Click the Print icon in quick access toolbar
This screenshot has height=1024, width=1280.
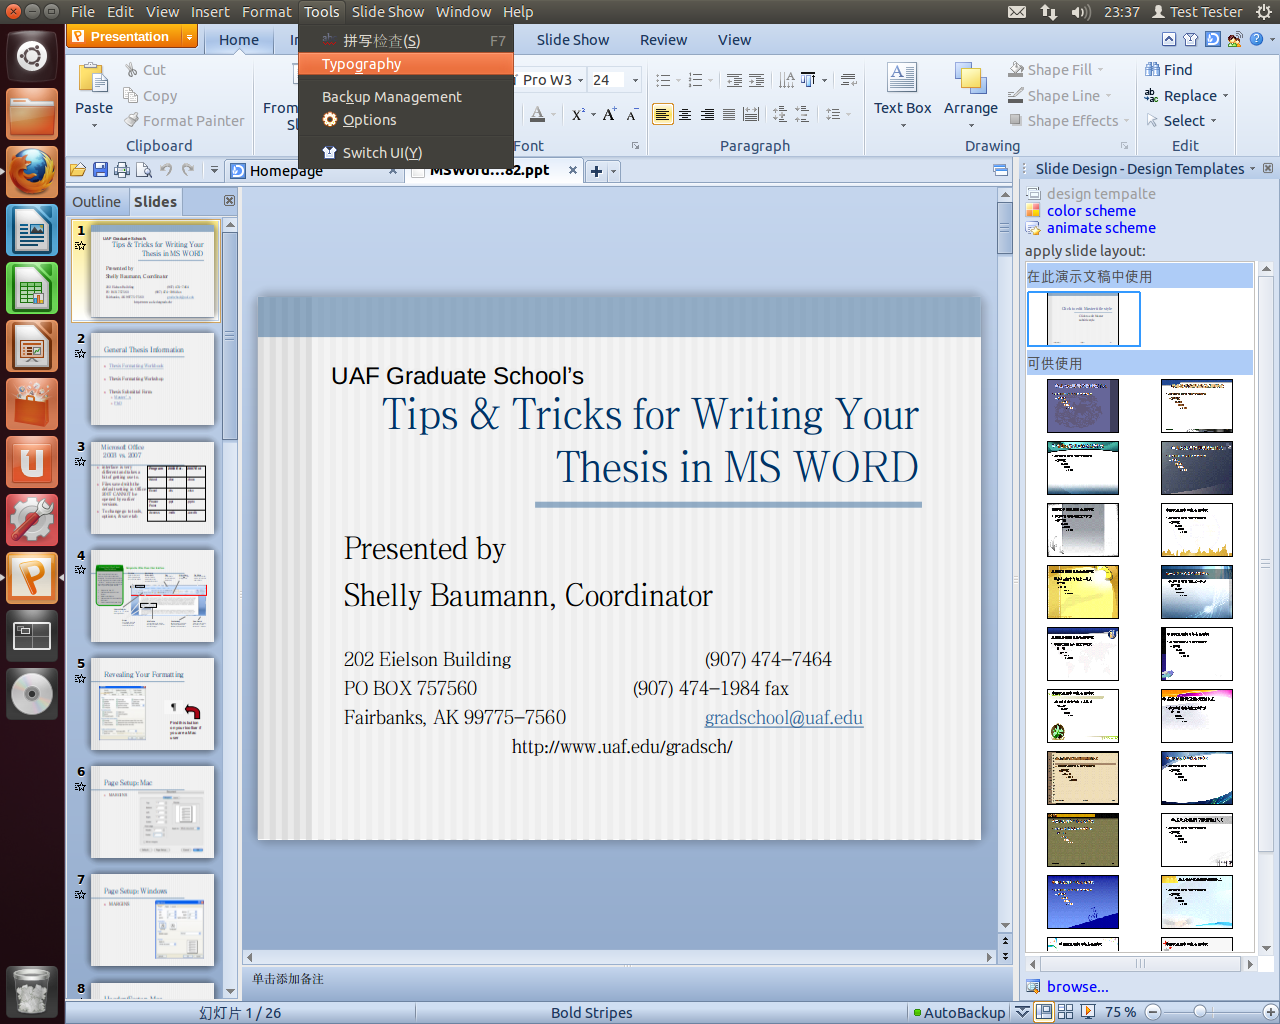point(122,170)
